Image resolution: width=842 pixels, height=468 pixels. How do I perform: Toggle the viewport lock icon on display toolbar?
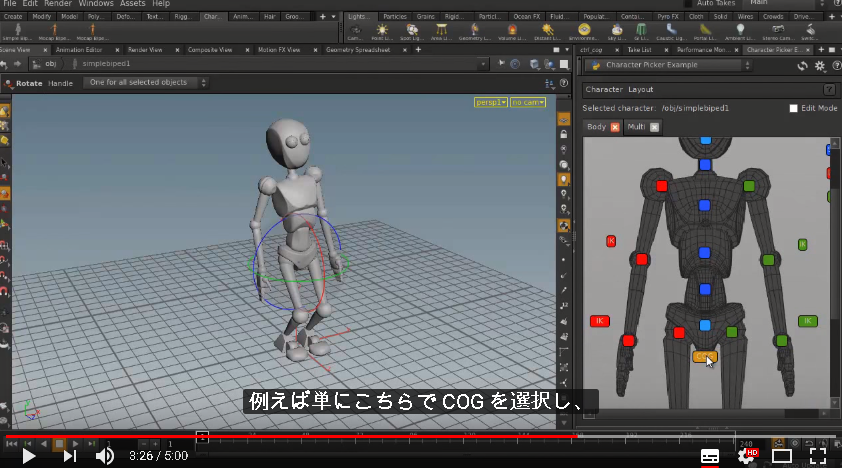(x=564, y=134)
